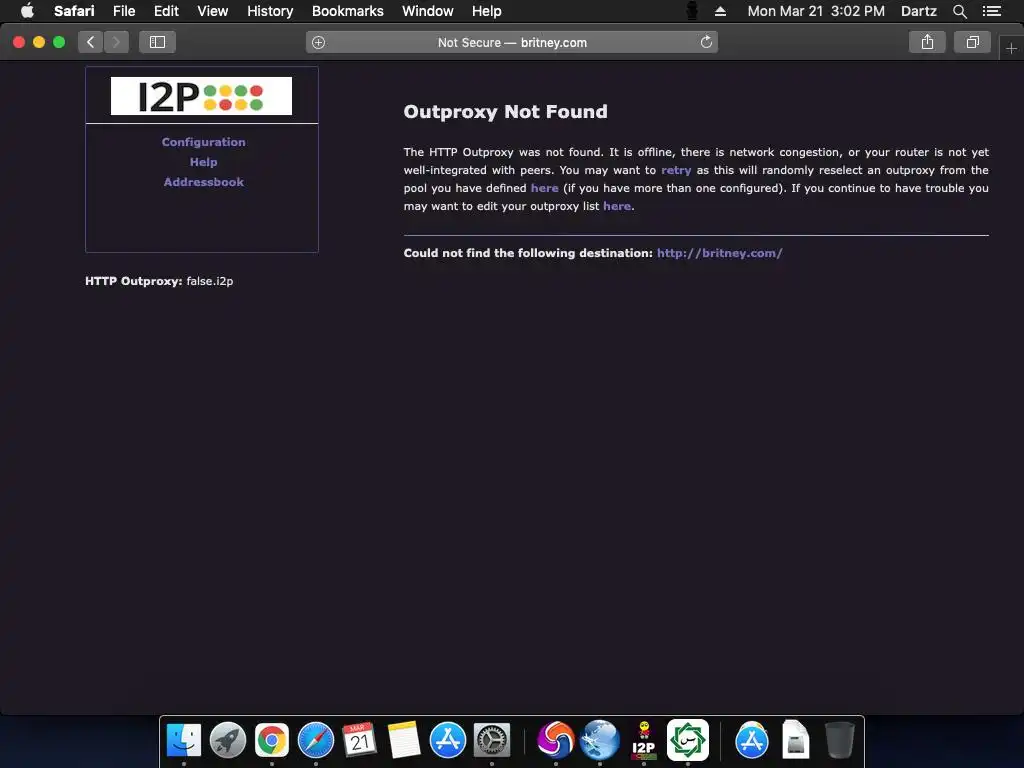Image resolution: width=1024 pixels, height=768 pixels.
Task: Open the Window menu
Action: click(x=428, y=11)
